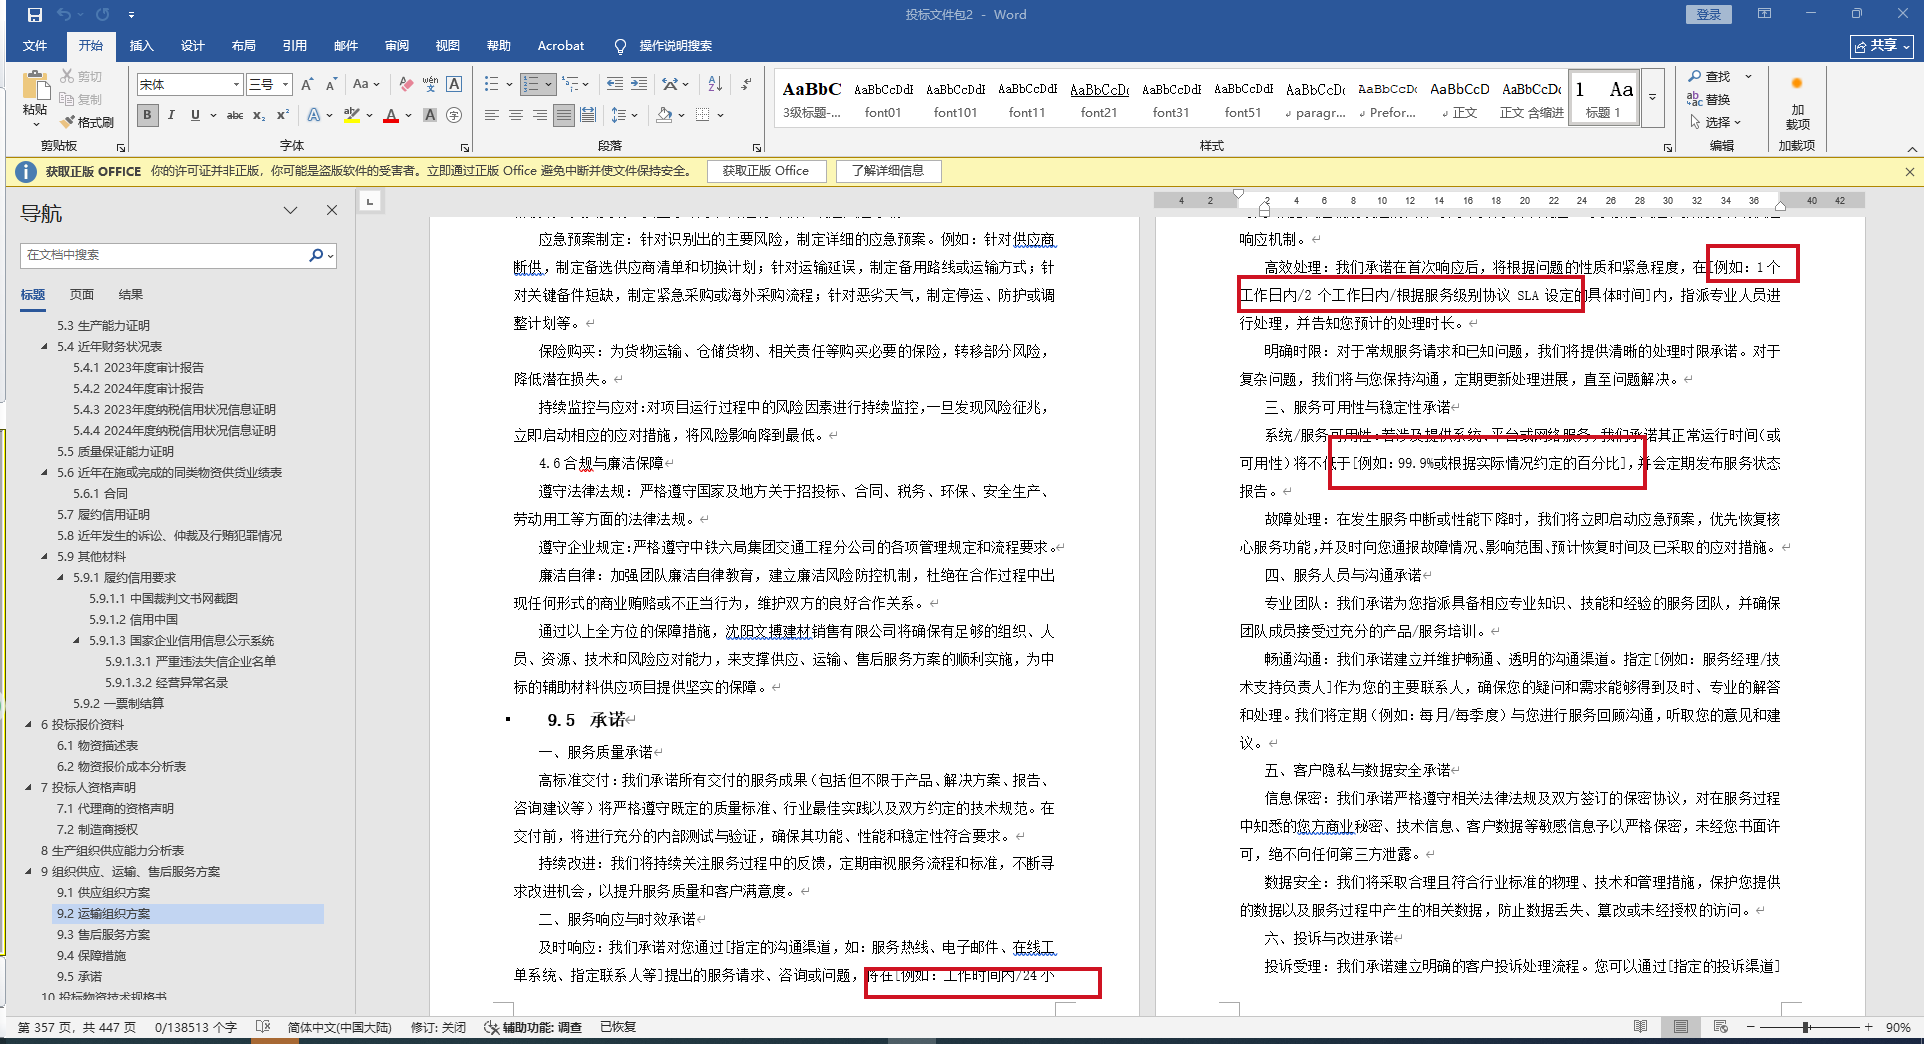The width and height of the screenshot is (1924, 1044).
Task: Align text to the left
Action: pos(492,116)
